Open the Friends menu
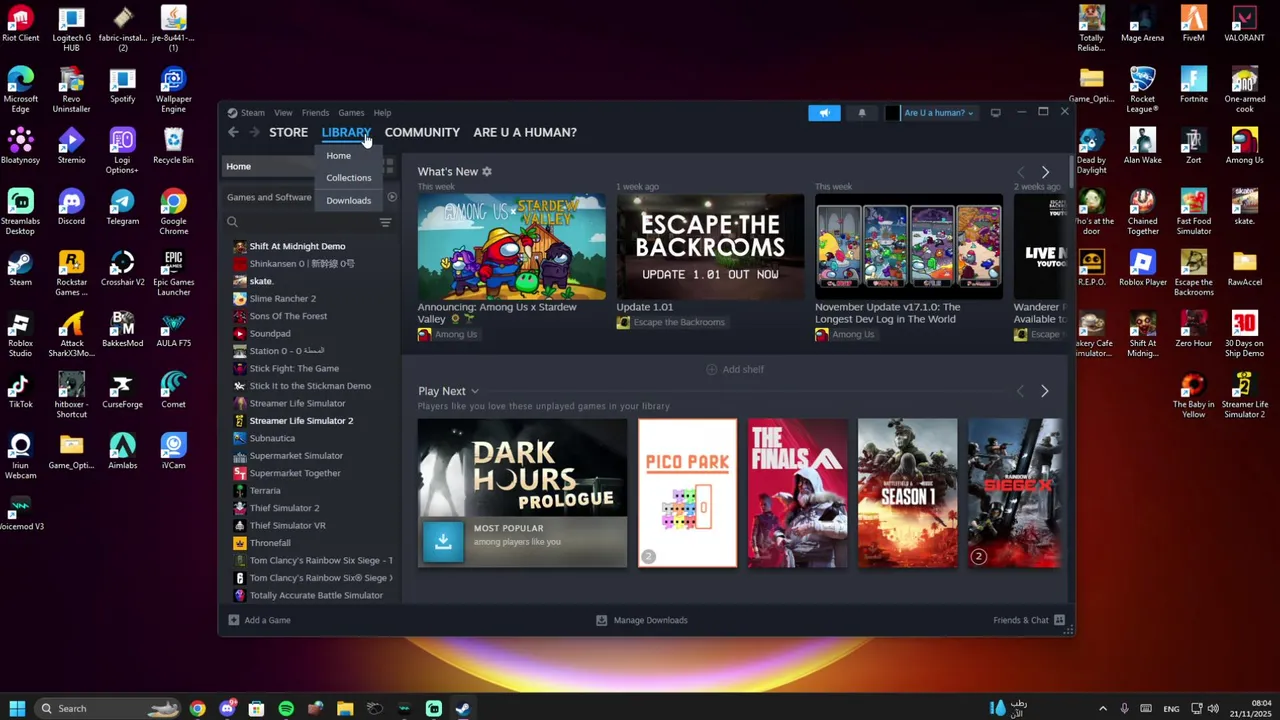This screenshot has height=720, width=1280. 315,113
